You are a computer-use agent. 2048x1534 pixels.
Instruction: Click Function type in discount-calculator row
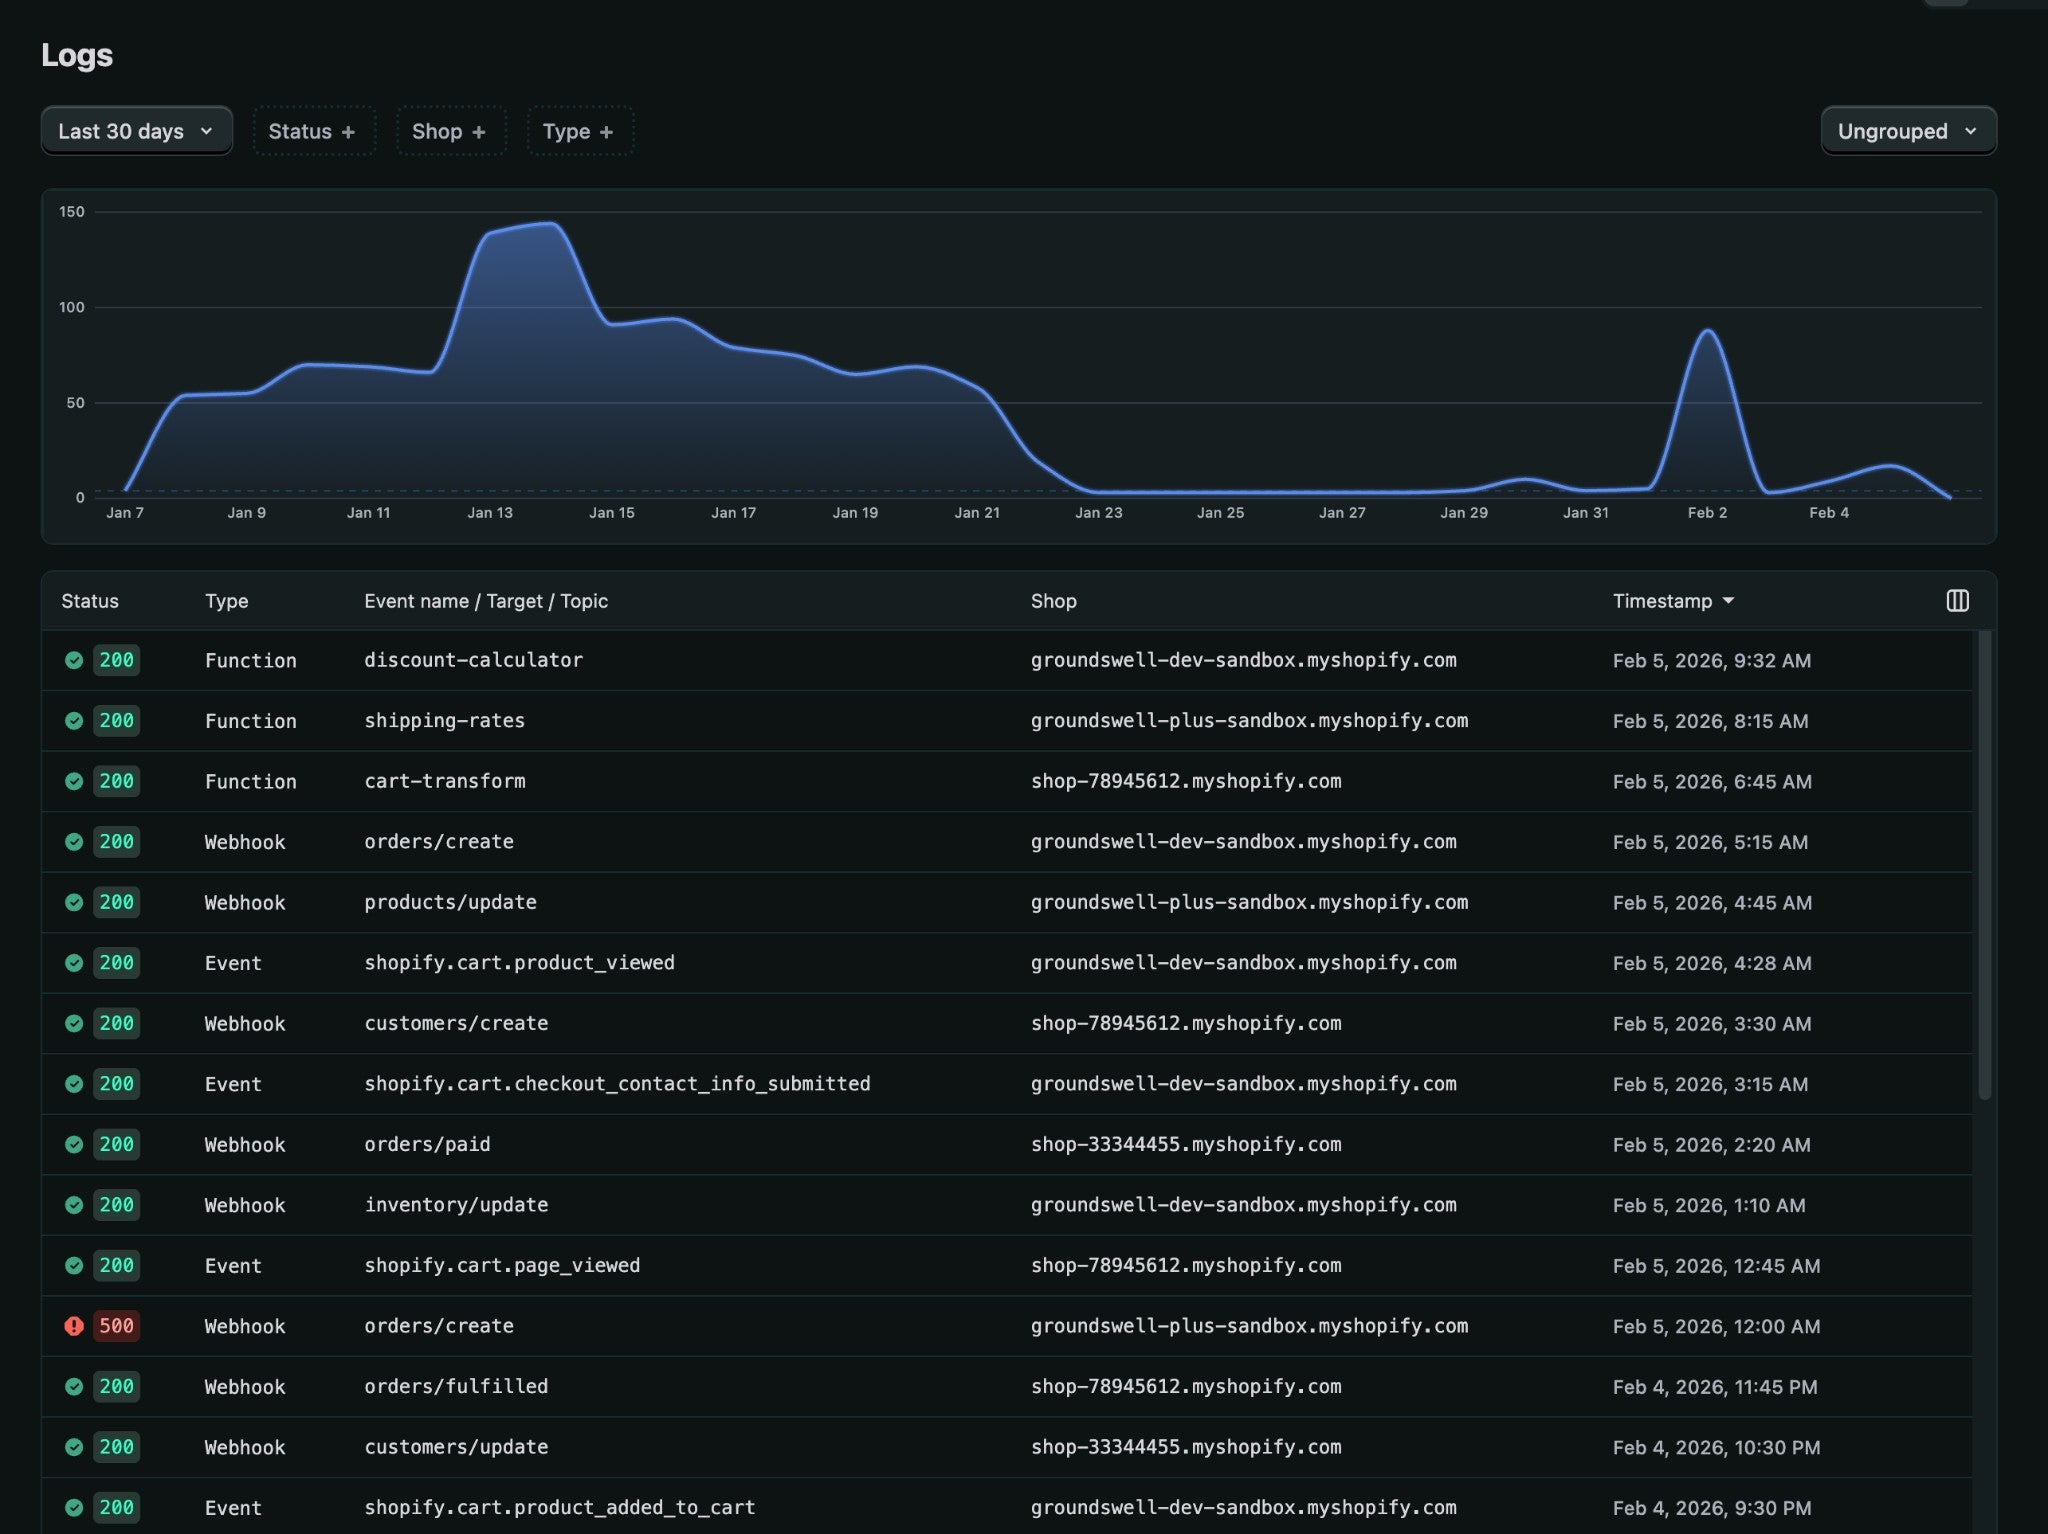[x=251, y=660]
